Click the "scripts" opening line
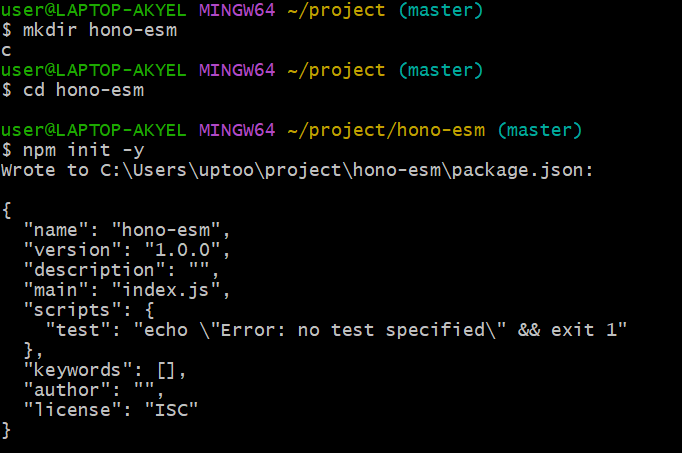 [89, 310]
